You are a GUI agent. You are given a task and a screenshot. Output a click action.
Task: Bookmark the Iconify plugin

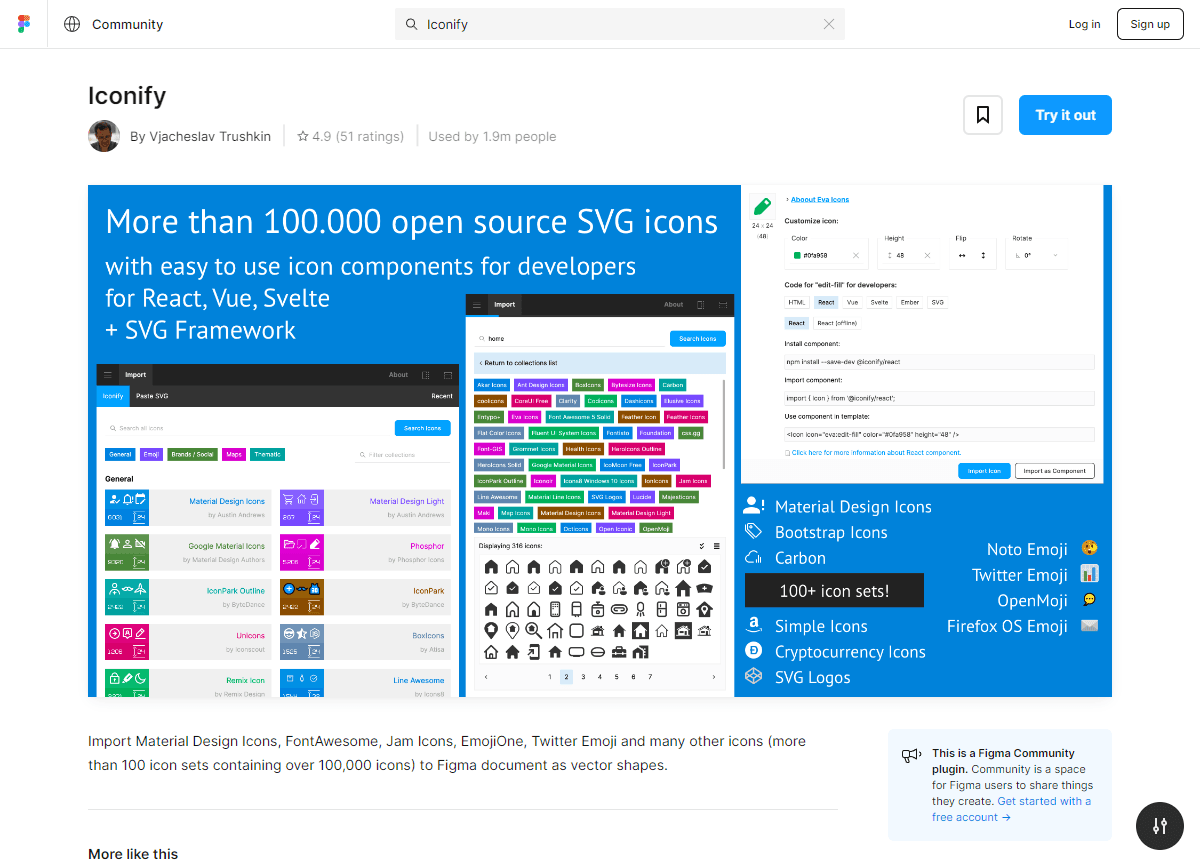point(983,115)
